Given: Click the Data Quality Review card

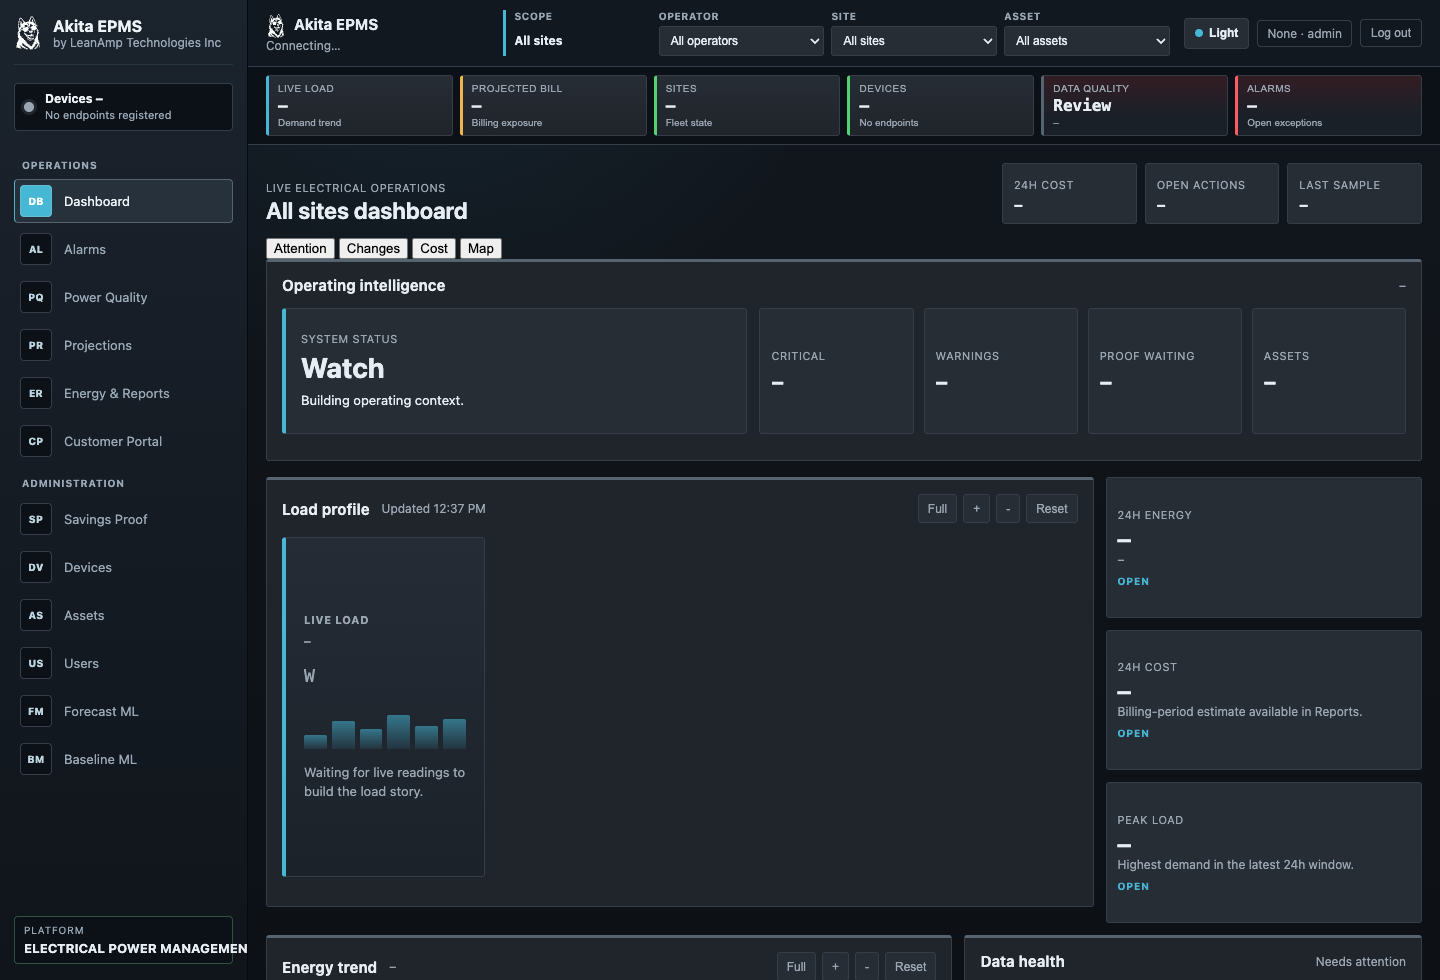Looking at the screenshot, I should pyautogui.click(x=1134, y=105).
